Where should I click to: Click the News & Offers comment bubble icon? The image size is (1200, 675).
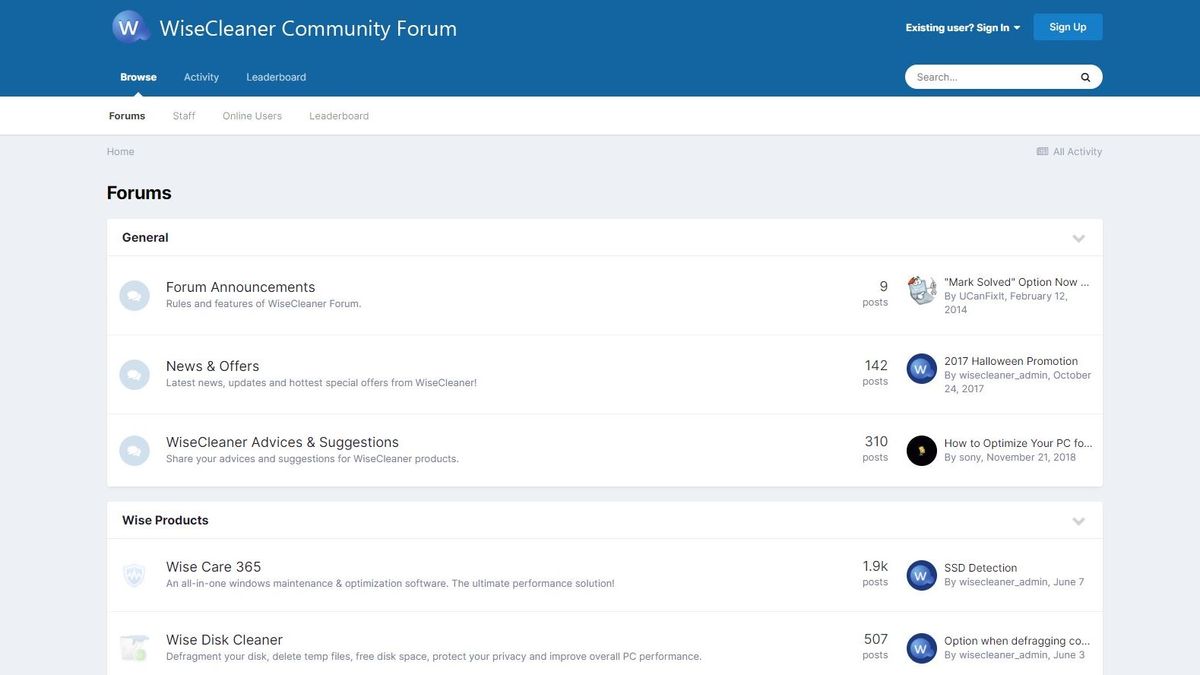click(133, 373)
